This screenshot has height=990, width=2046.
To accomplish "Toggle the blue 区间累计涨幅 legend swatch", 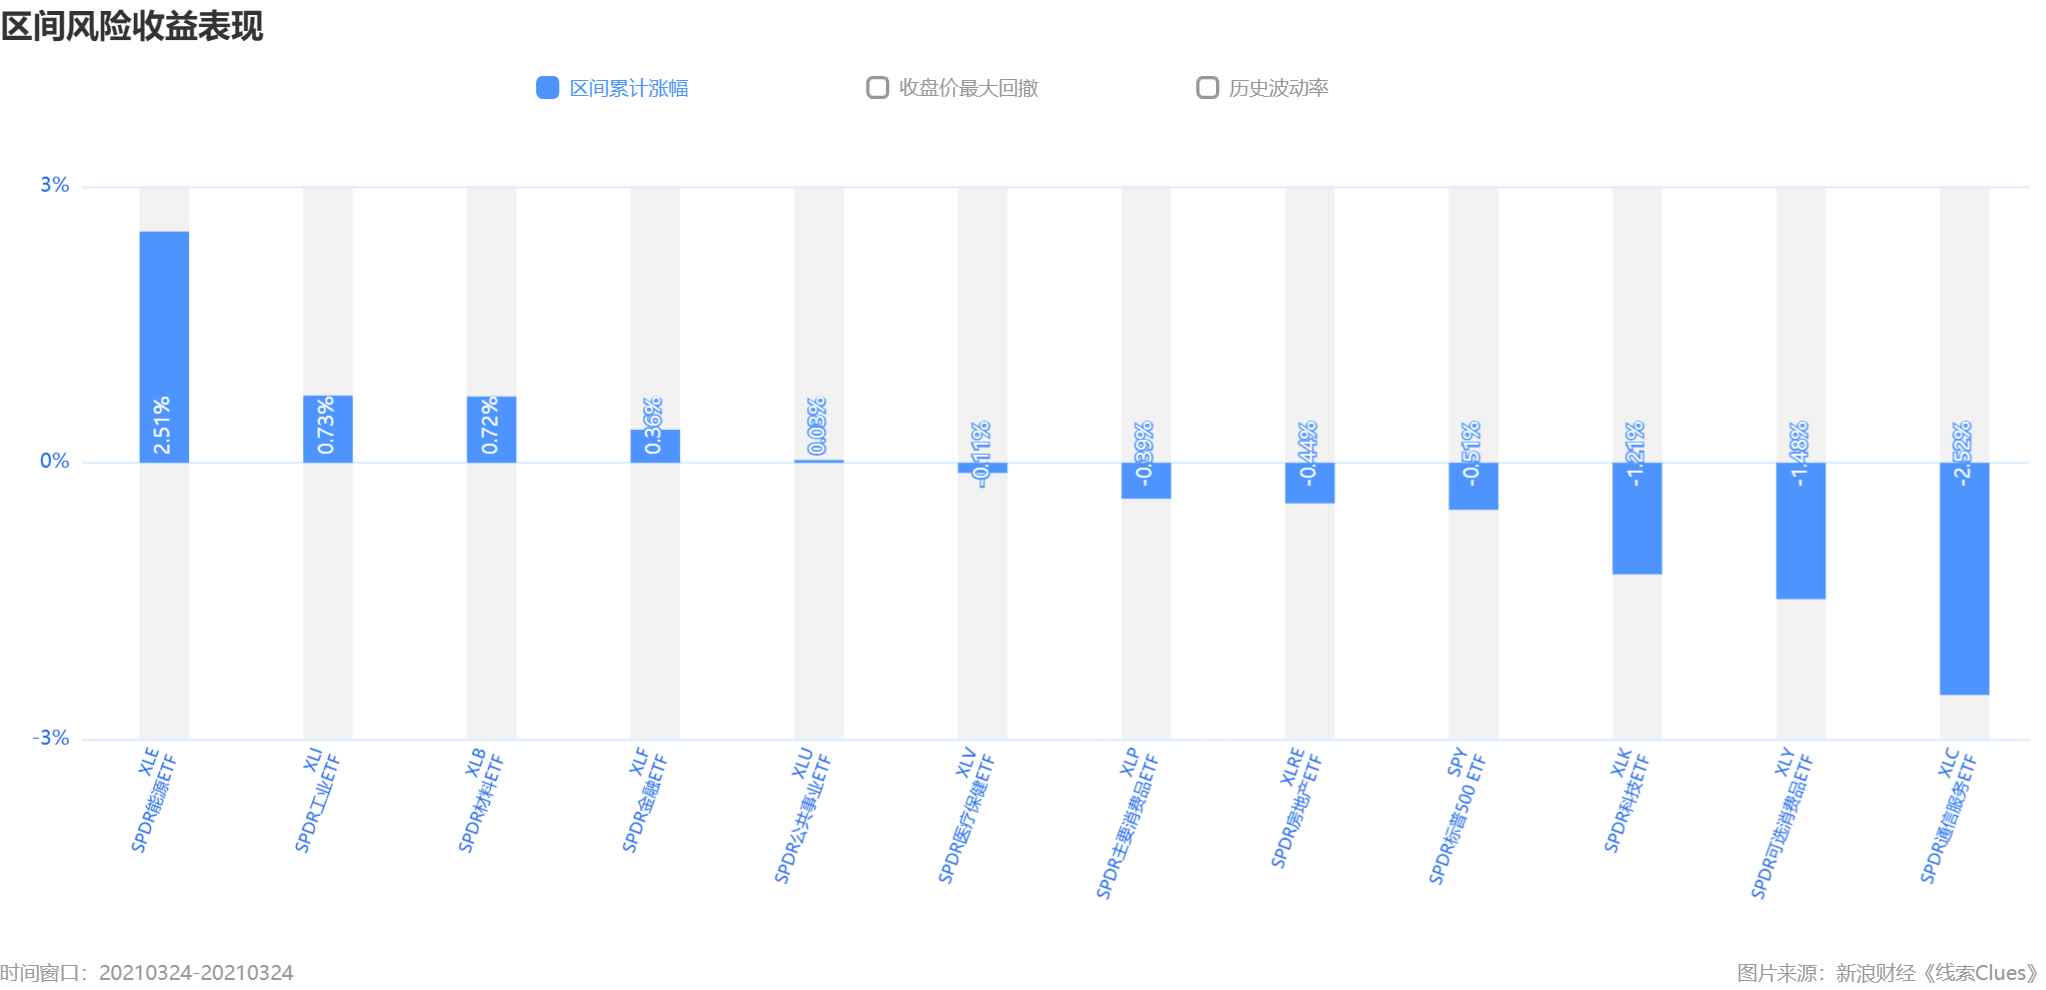I will coord(547,88).
